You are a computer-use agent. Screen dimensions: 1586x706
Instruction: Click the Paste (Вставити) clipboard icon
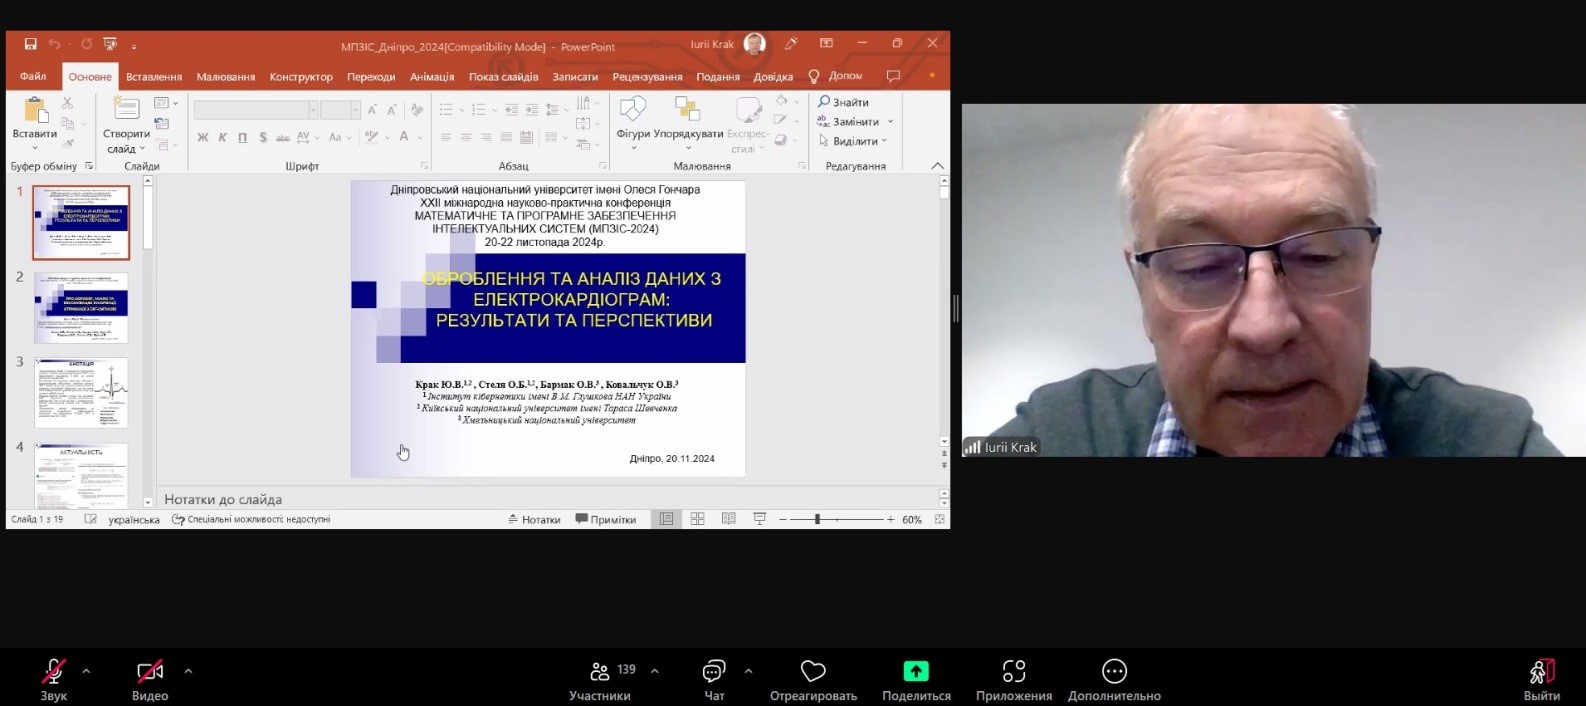[35, 111]
